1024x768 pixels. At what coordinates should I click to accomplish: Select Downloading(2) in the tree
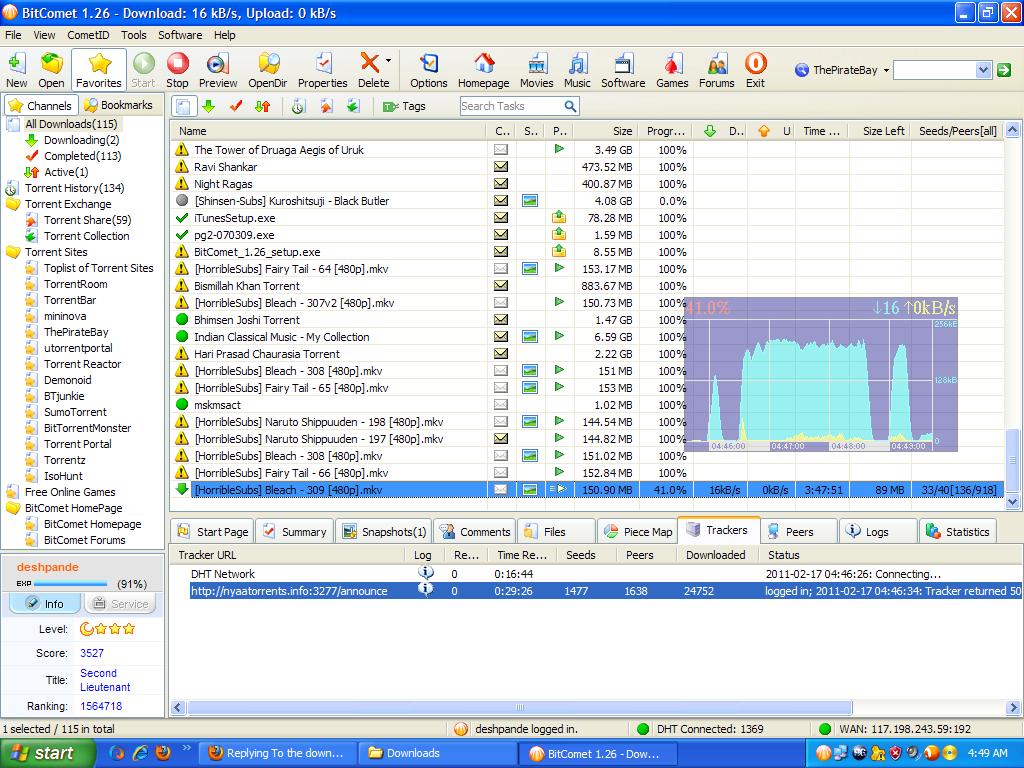82,140
